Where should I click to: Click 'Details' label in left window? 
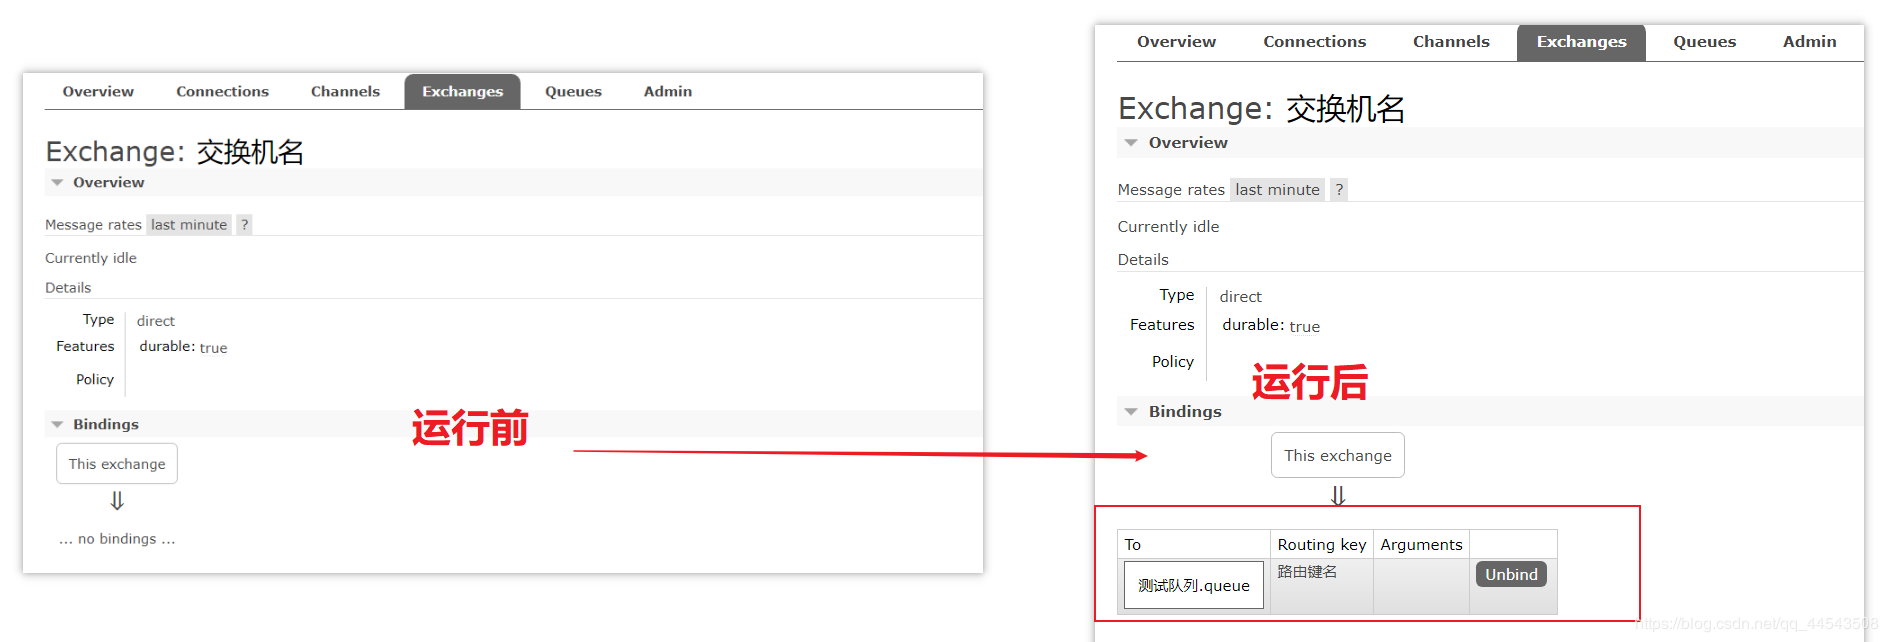pos(68,288)
